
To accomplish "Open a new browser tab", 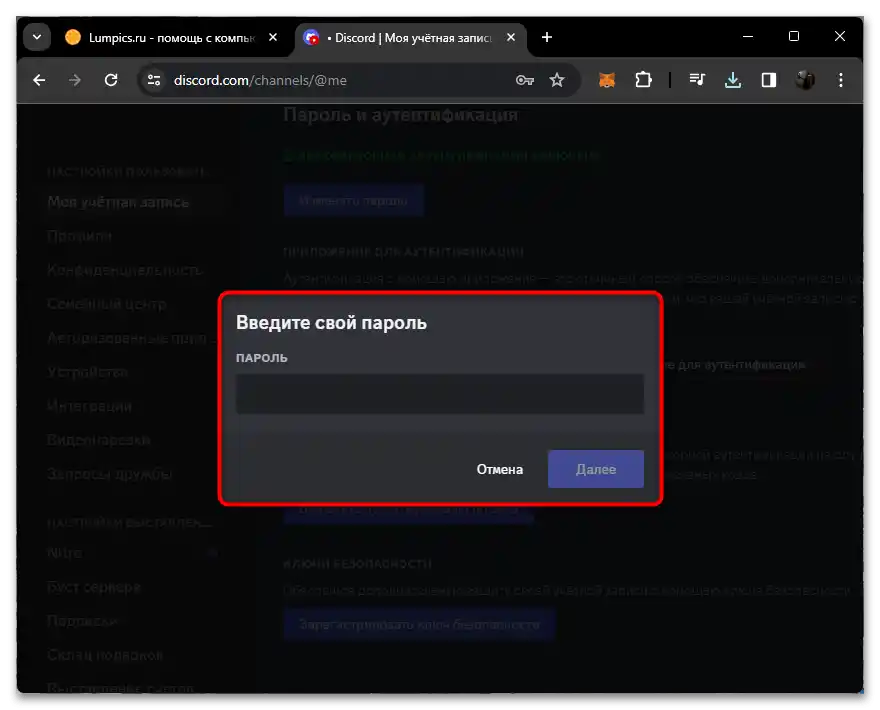I will [547, 37].
